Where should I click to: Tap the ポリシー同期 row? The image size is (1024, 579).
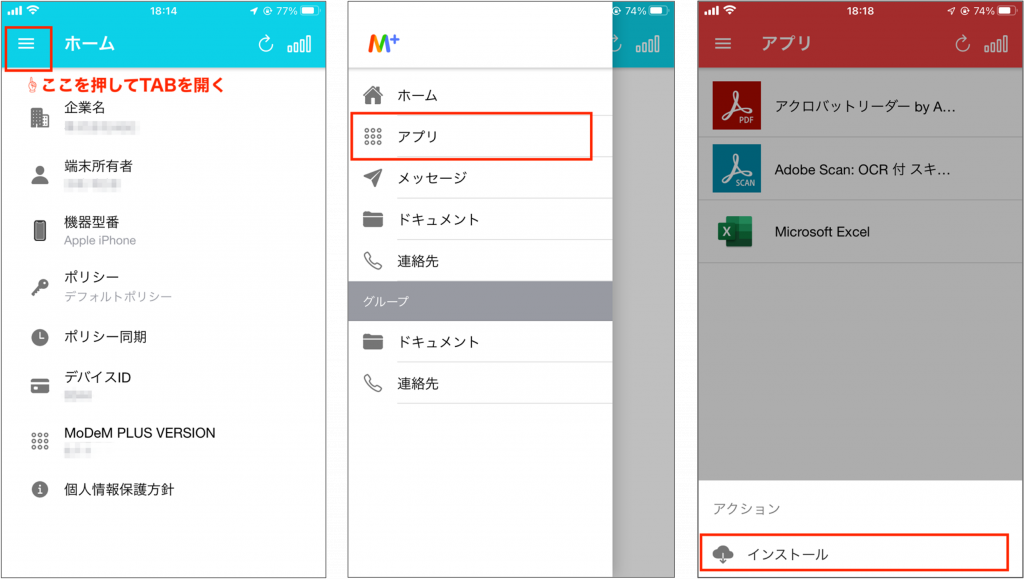pos(105,337)
